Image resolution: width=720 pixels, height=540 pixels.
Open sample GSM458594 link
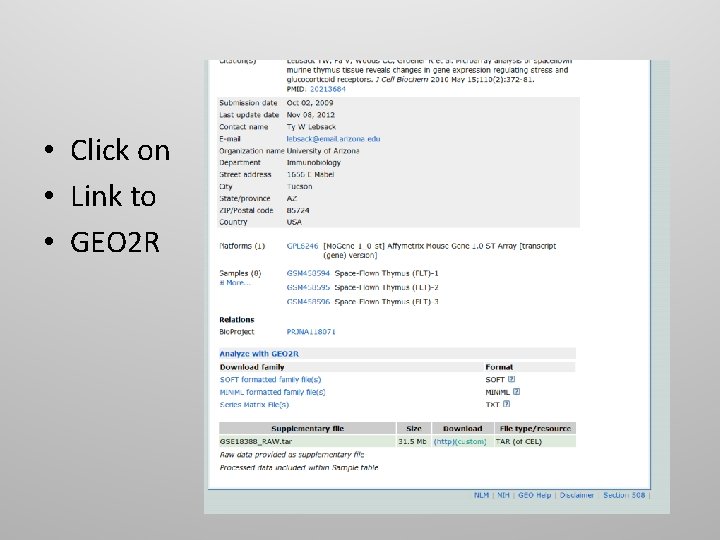tap(308, 273)
